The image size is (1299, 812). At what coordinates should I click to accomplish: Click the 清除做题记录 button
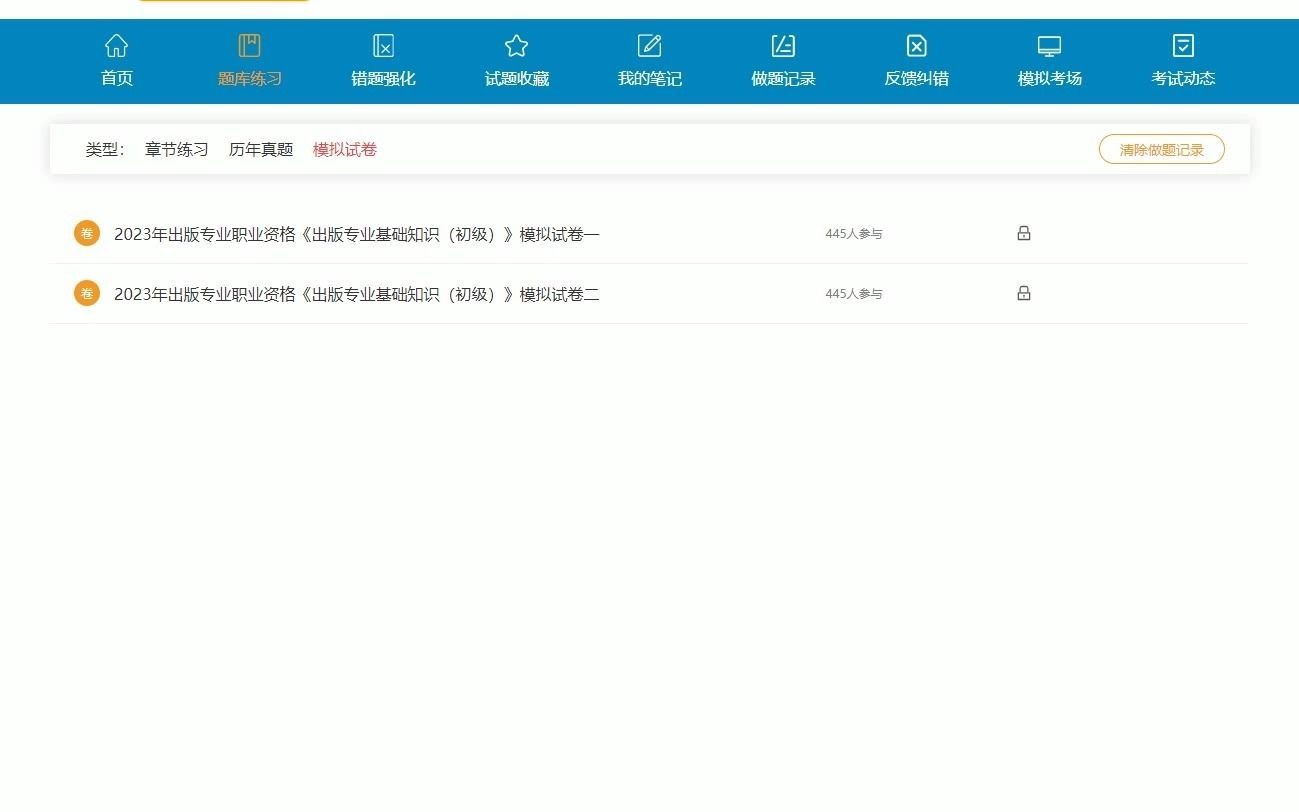(x=1162, y=150)
